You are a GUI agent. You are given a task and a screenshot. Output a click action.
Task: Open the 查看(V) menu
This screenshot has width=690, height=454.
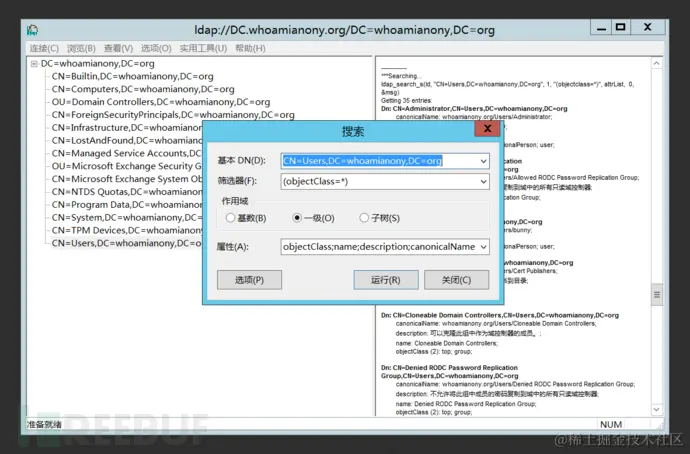(x=118, y=48)
